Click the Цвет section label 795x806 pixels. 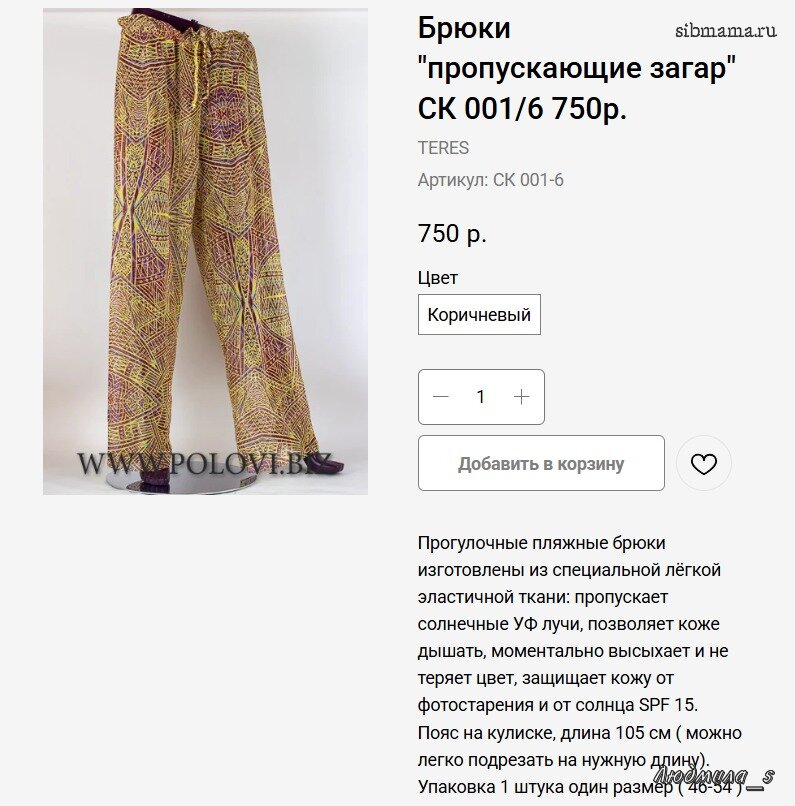[437, 278]
